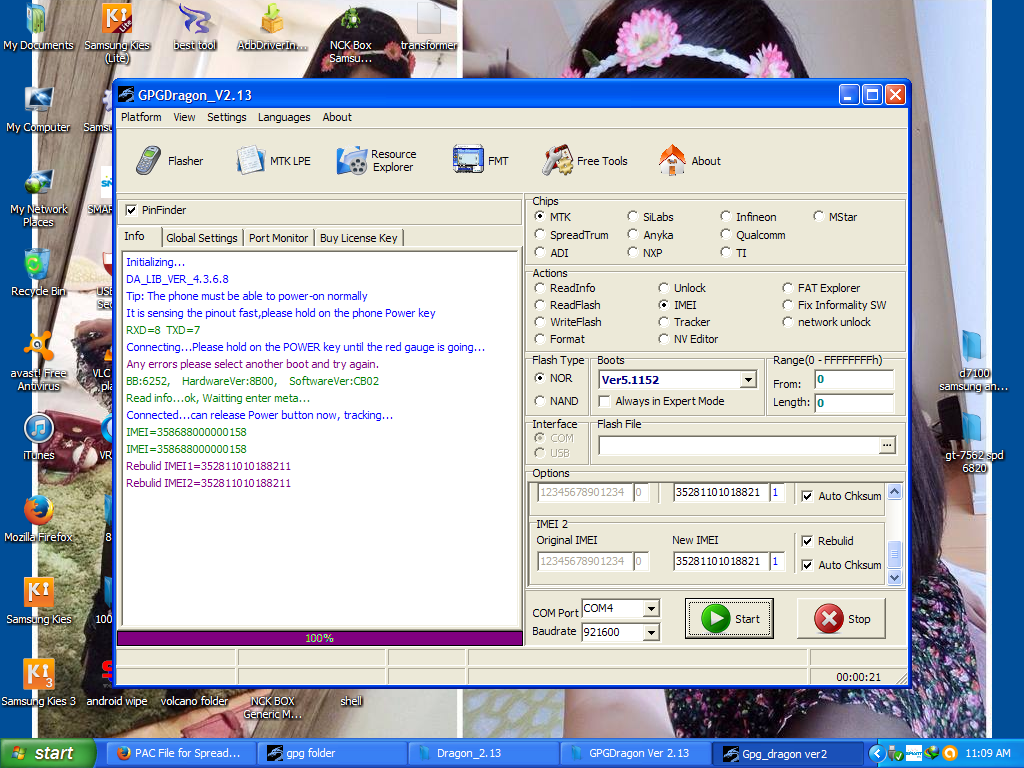Select the SpreadTrum chip option
This screenshot has height=768, width=1024.
540,235
